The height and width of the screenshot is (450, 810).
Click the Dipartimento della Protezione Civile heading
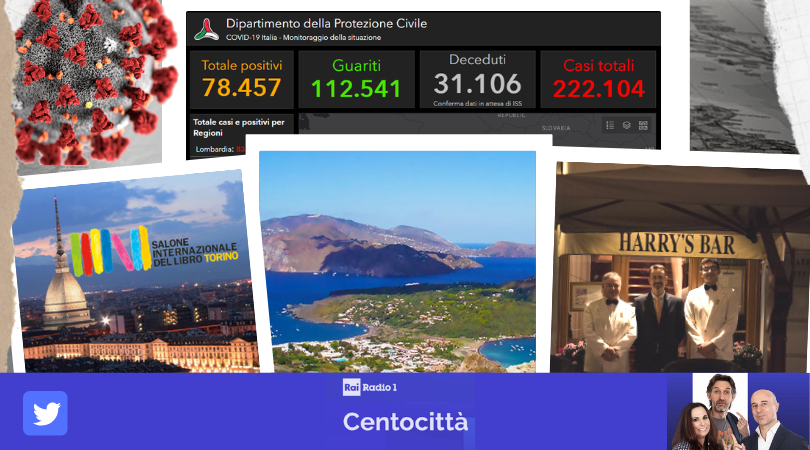326,23
